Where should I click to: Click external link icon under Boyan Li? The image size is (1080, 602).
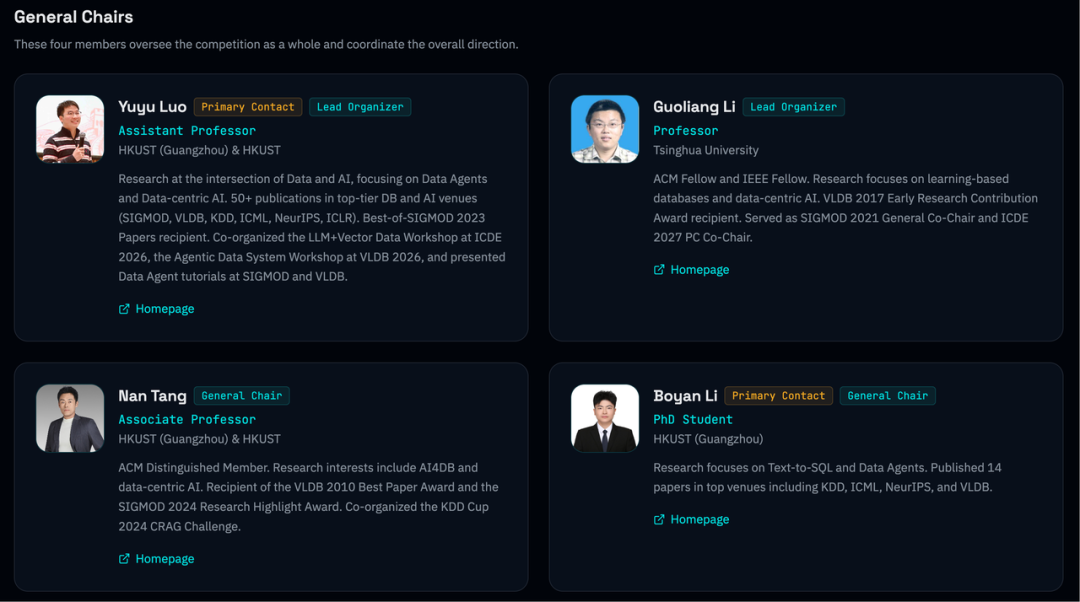659,520
